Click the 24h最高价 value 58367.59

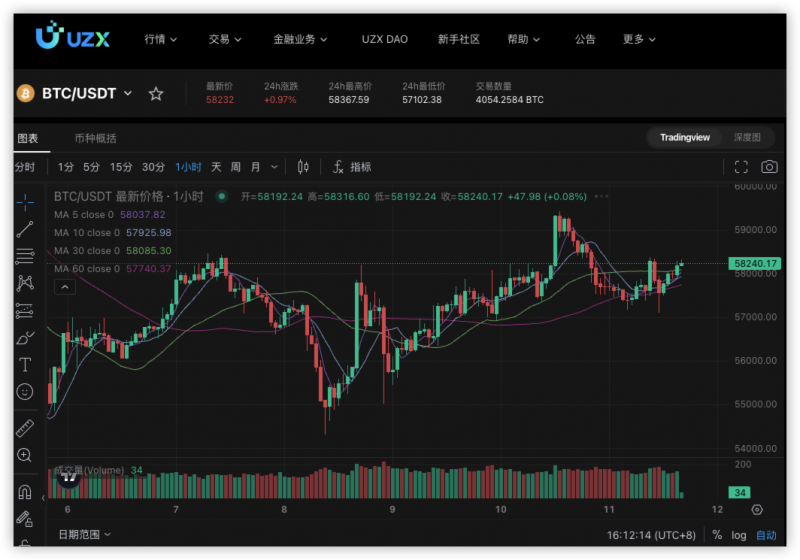pyautogui.click(x=348, y=99)
